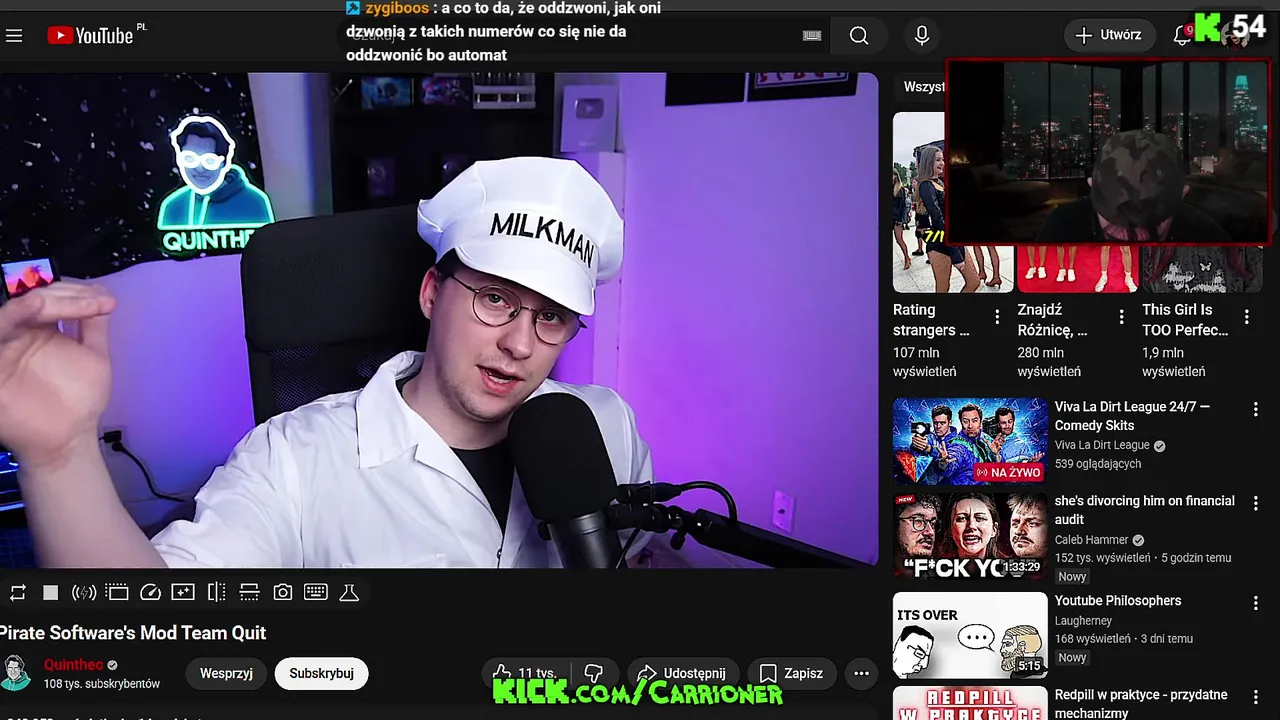
Task: Open Youtube Philosophers video title
Action: (x=1118, y=601)
